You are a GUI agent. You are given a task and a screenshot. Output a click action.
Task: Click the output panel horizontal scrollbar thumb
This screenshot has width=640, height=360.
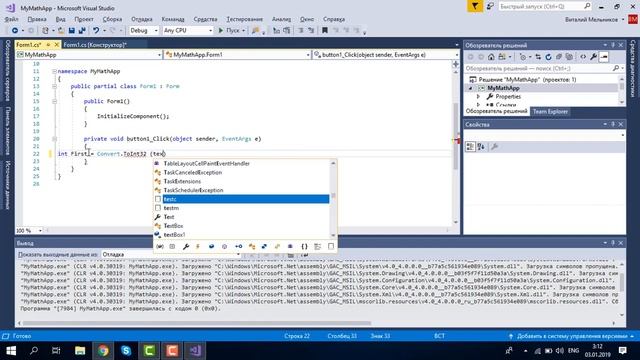tap(197, 323)
